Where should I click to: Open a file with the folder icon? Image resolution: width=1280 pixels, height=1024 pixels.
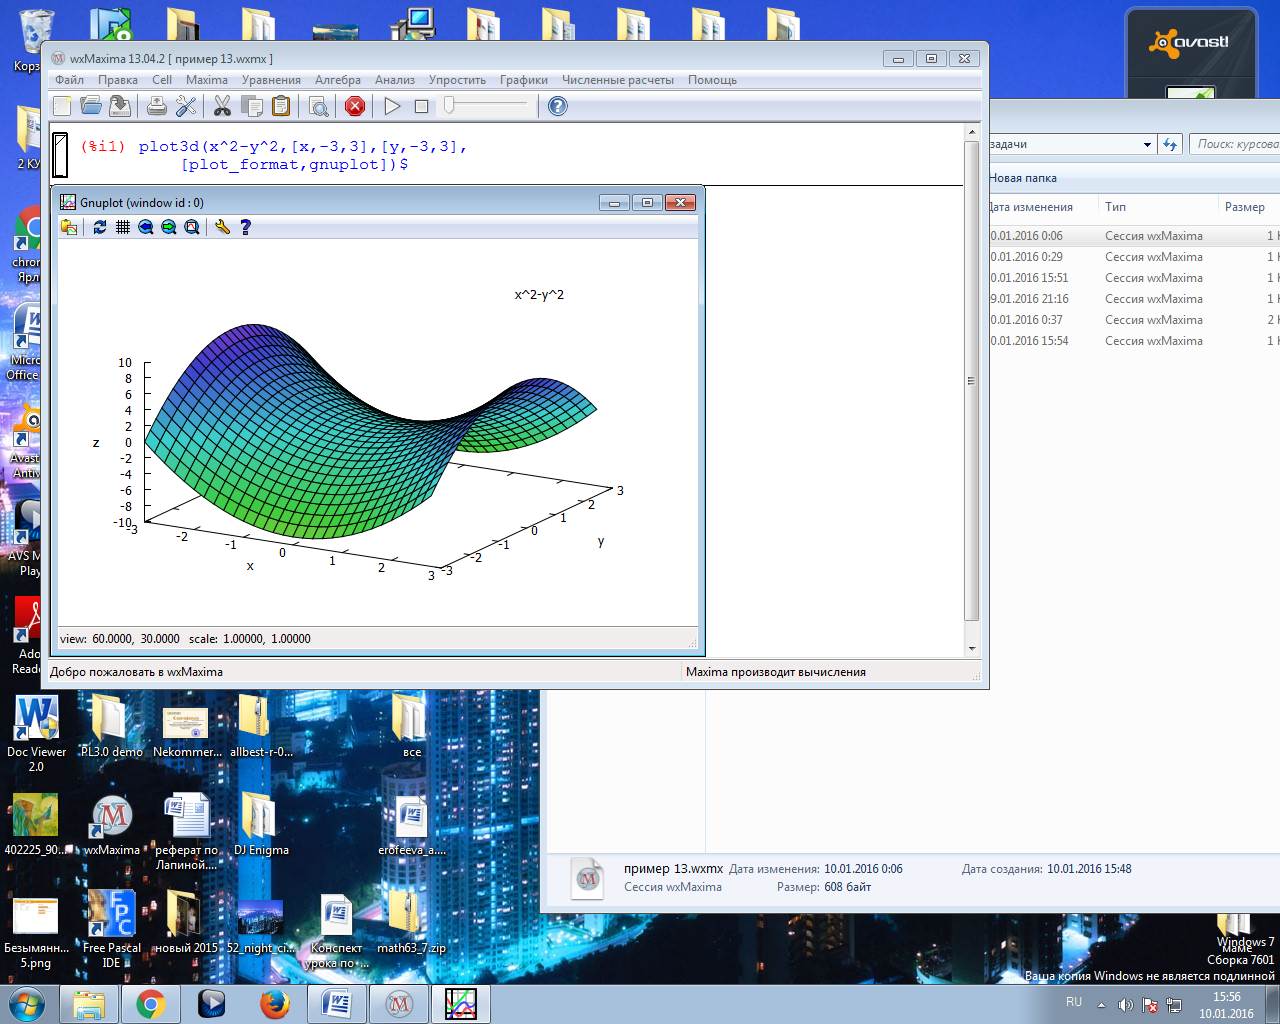coord(91,106)
